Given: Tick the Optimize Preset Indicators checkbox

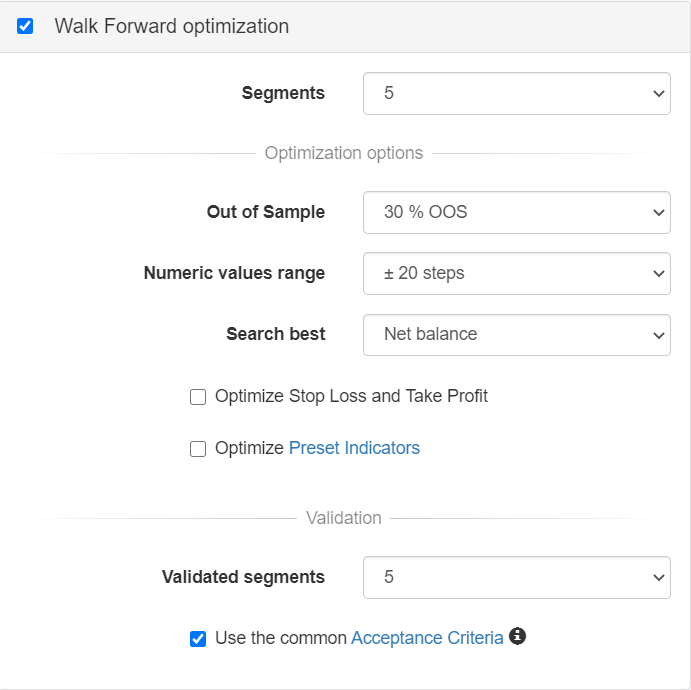Looking at the screenshot, I should pos(198,449).
